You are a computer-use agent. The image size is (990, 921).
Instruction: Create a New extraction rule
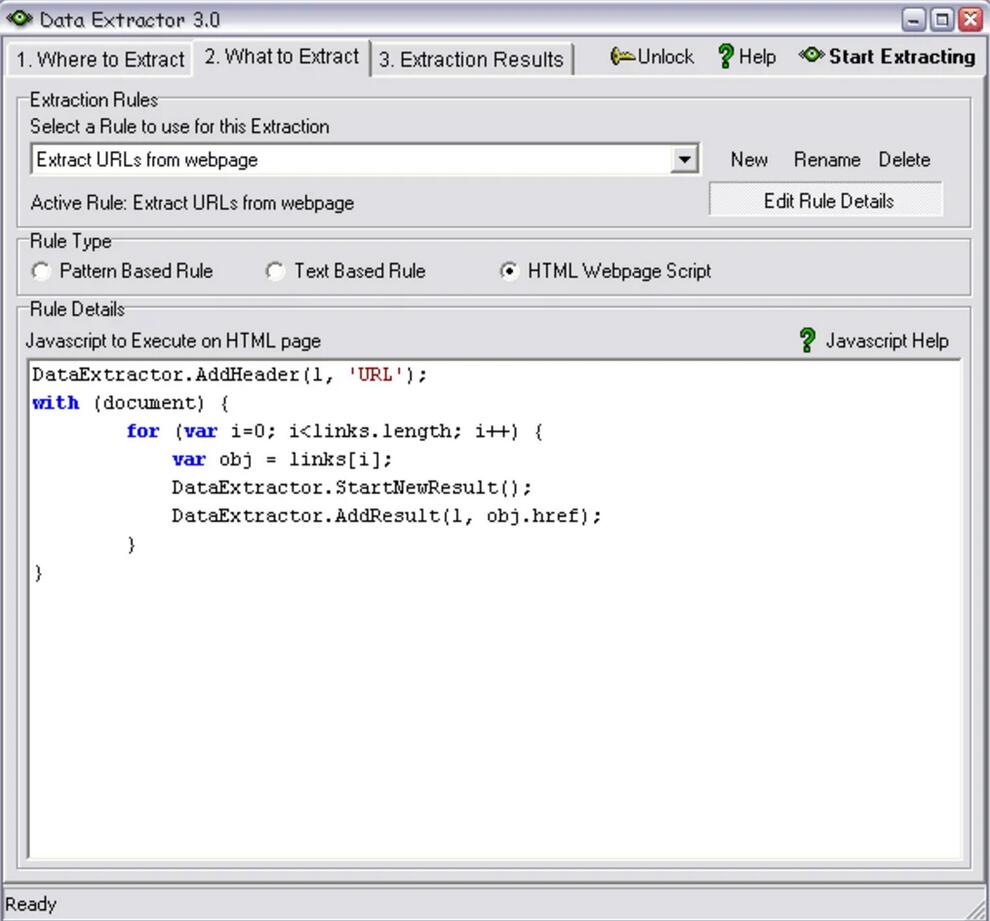click(749, 159)
